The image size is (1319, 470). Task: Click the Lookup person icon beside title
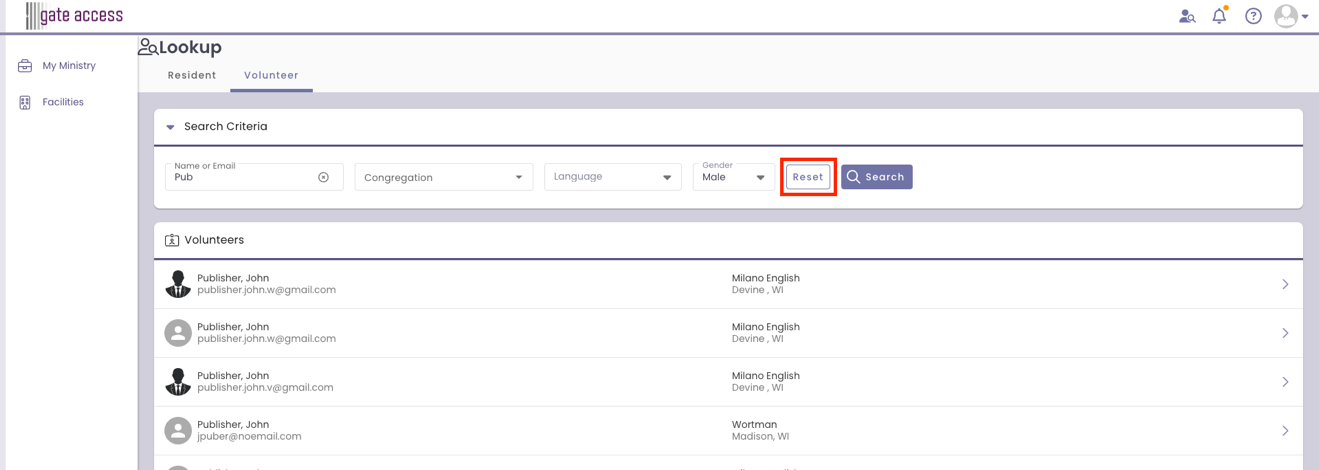click(x=148, y=47)
